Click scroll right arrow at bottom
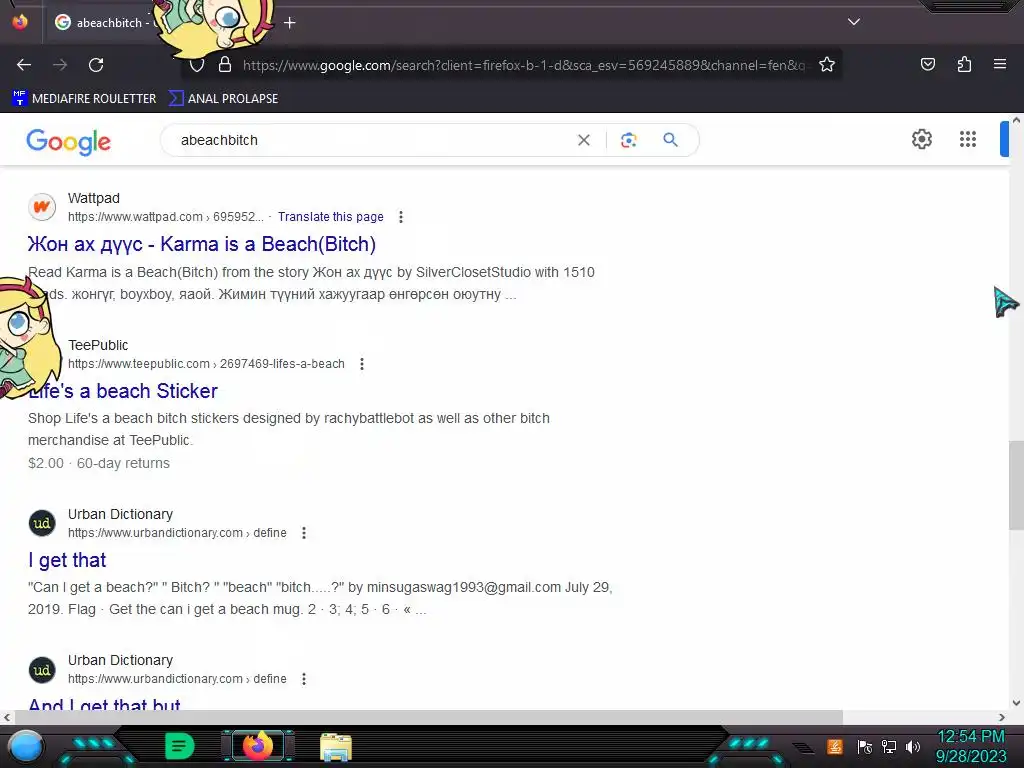Screen dimensions: 1024x768 pos(1002,717)
